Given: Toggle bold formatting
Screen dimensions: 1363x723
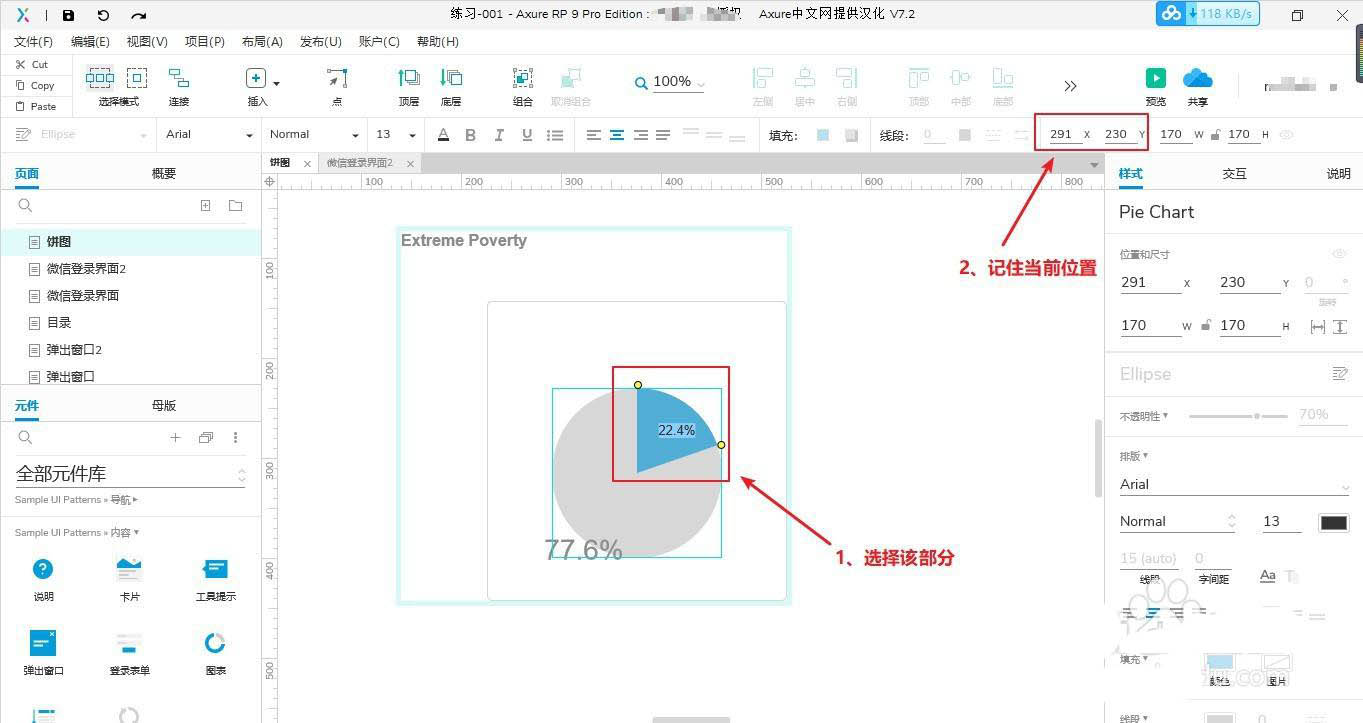Looking at the screenshot, I should pos(471,135).
